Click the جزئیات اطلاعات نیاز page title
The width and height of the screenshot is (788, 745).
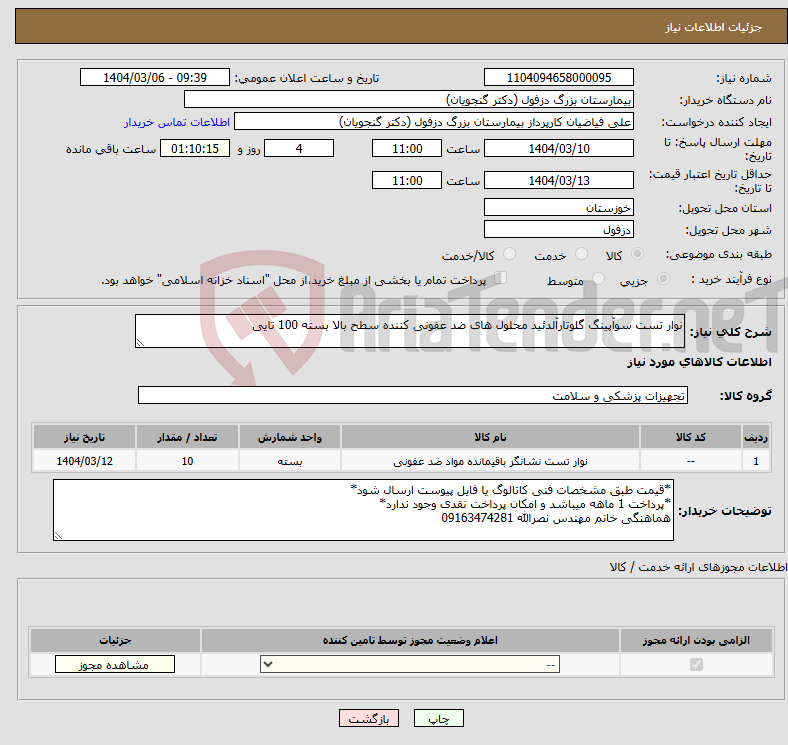pyautogui.click(x=714, y=27)
